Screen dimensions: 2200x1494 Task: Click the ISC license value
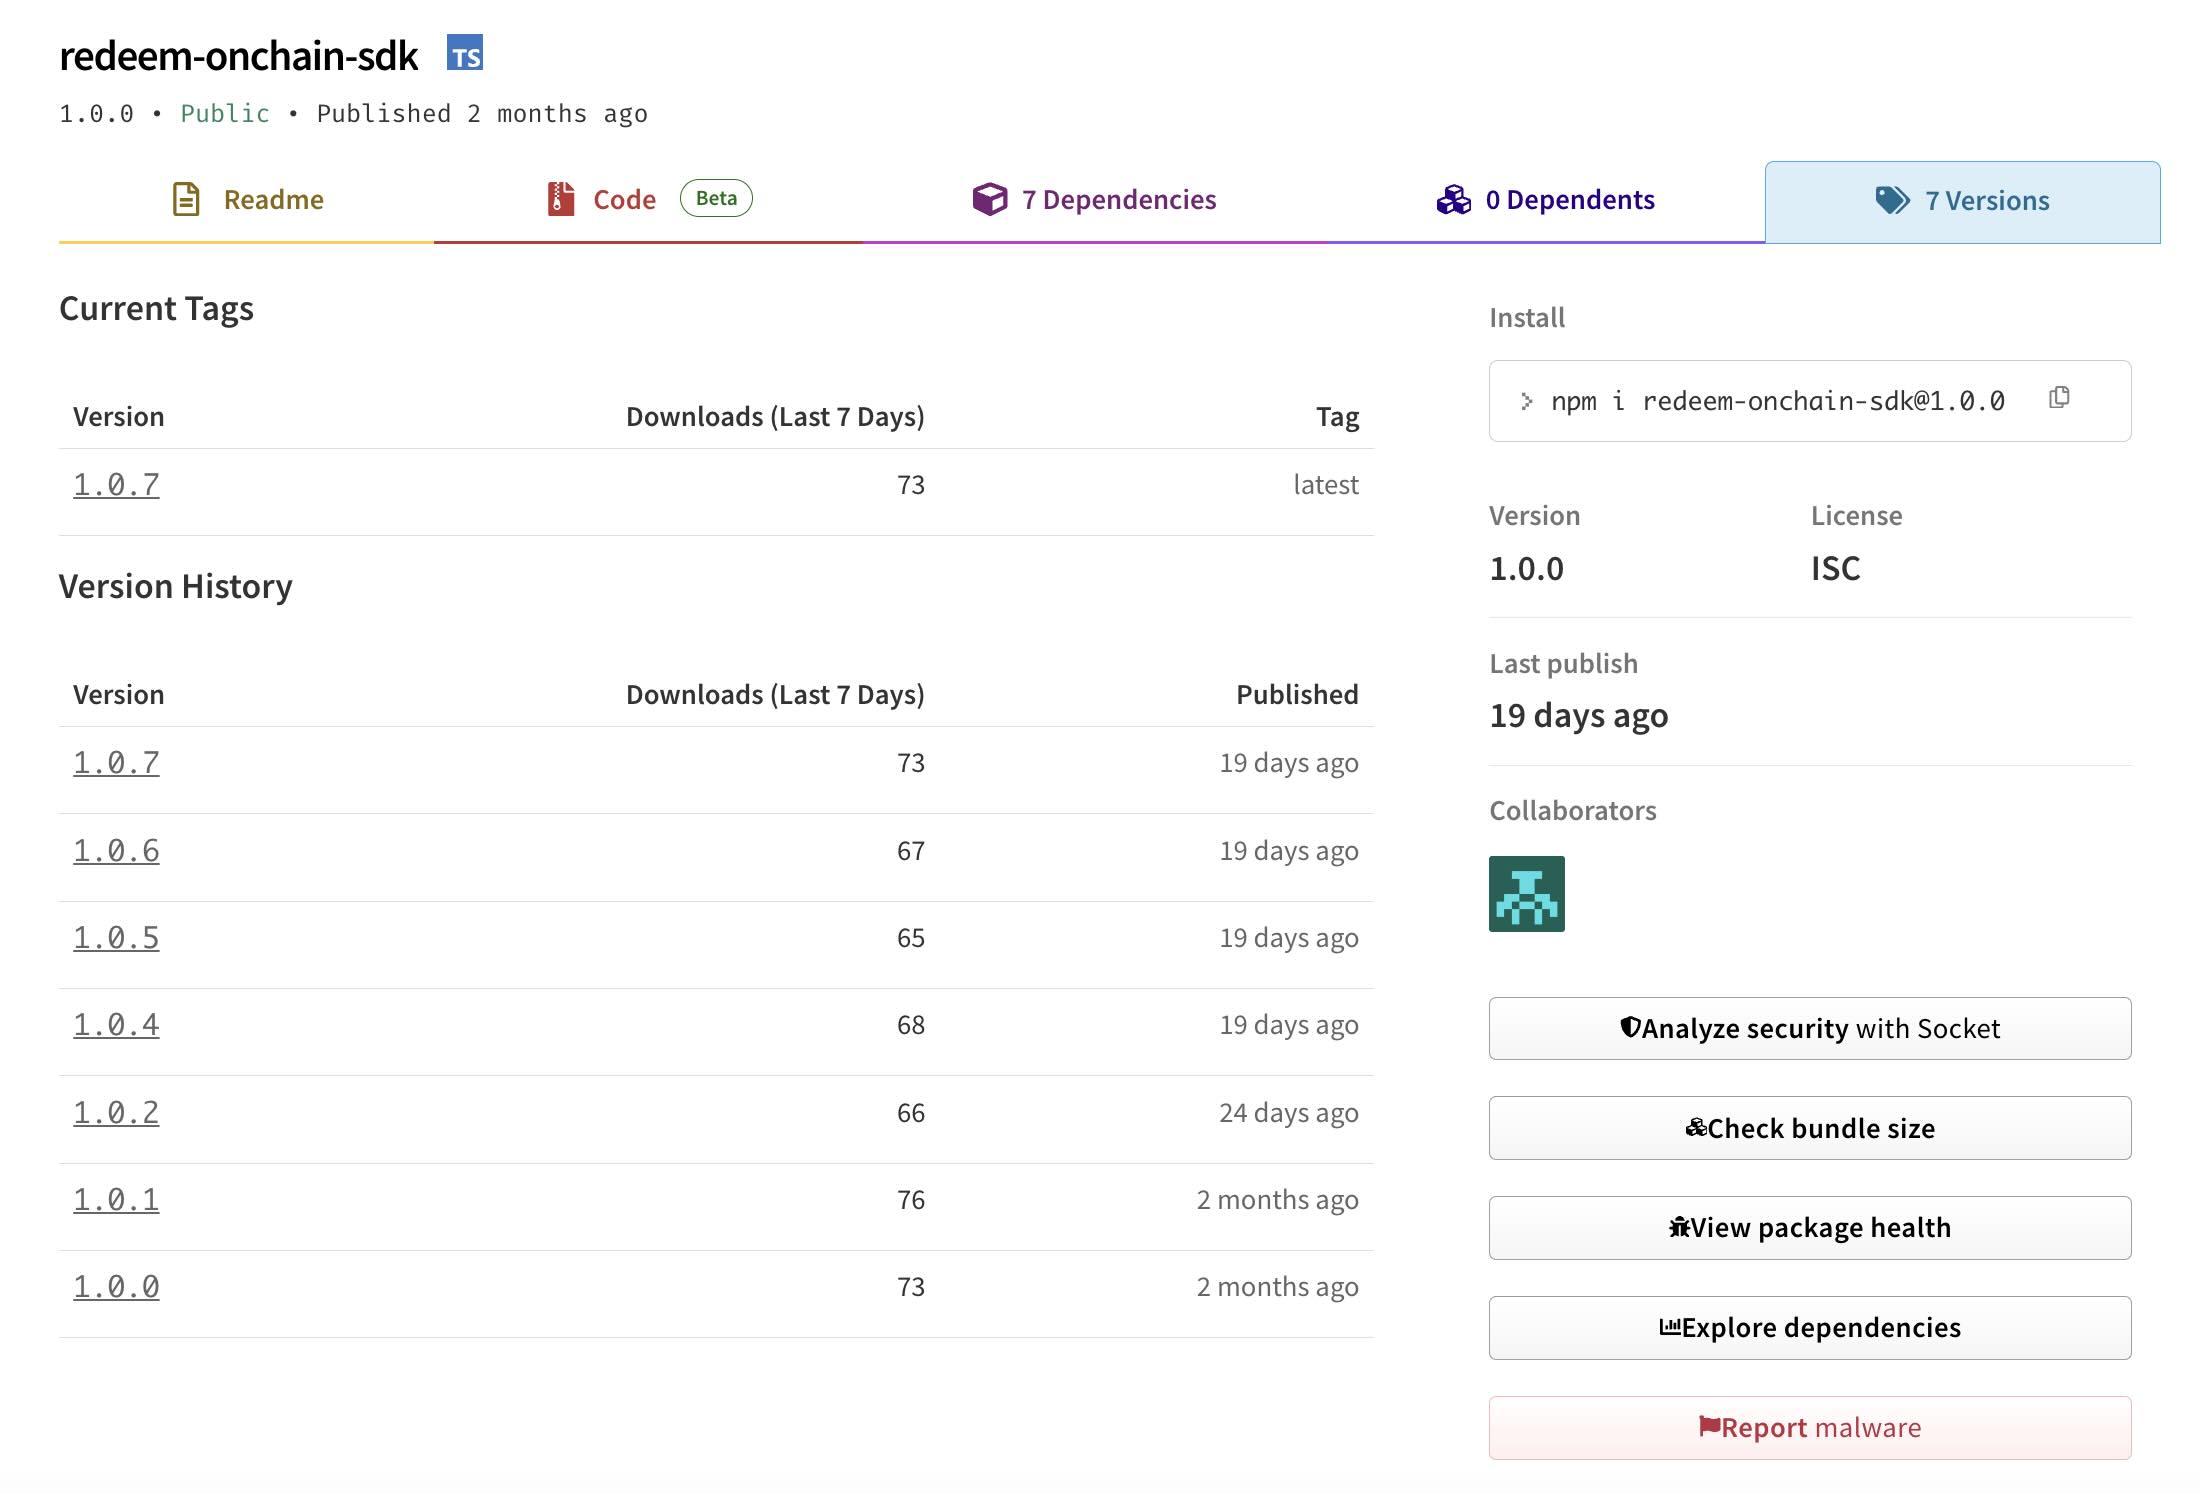pyautogui.click(x=1836, y=569)
